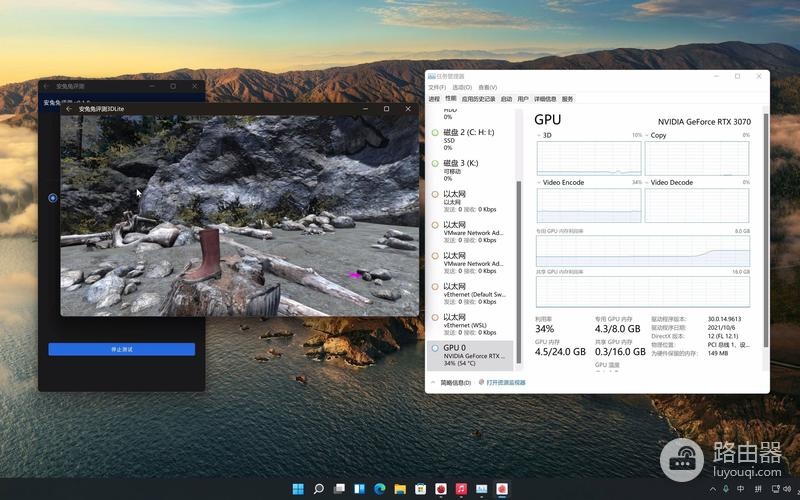Select 磁盘 3 (K:) in sidebar

point(470,170)
